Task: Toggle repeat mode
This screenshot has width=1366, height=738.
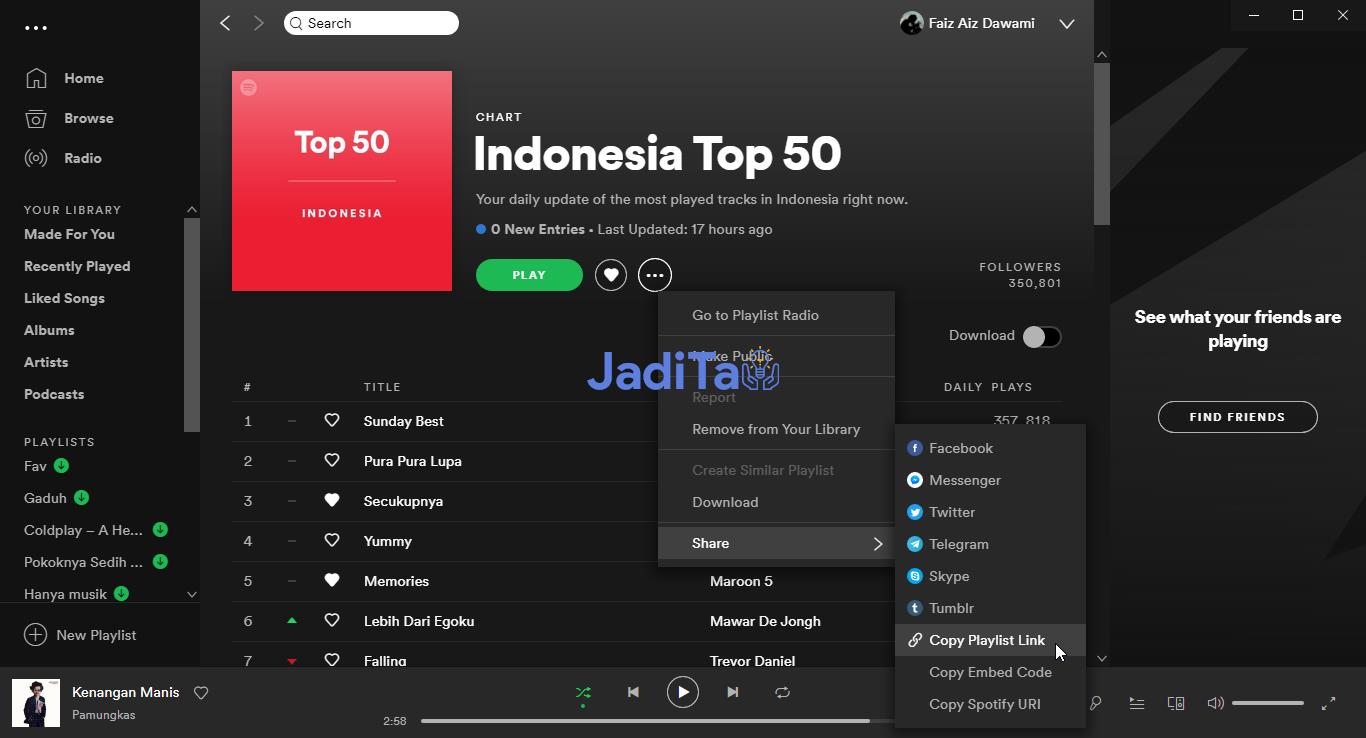Action: coord(783,692)
